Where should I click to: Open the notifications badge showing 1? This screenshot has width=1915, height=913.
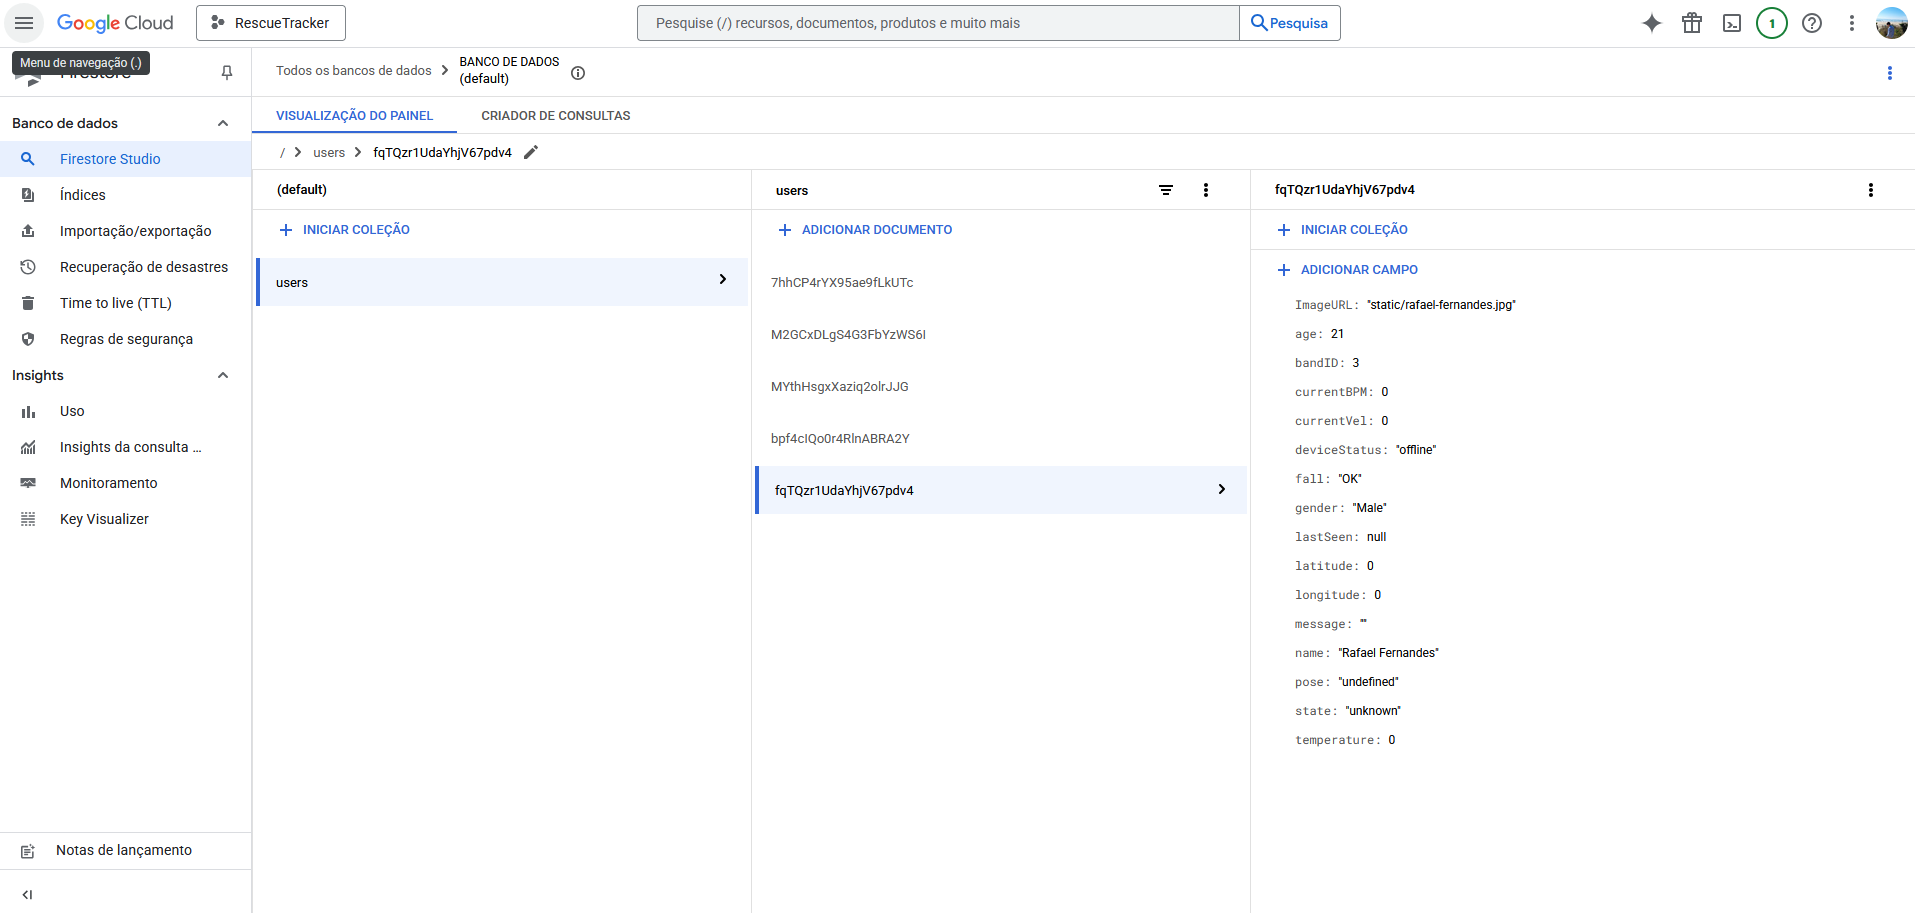[1771, 23]
